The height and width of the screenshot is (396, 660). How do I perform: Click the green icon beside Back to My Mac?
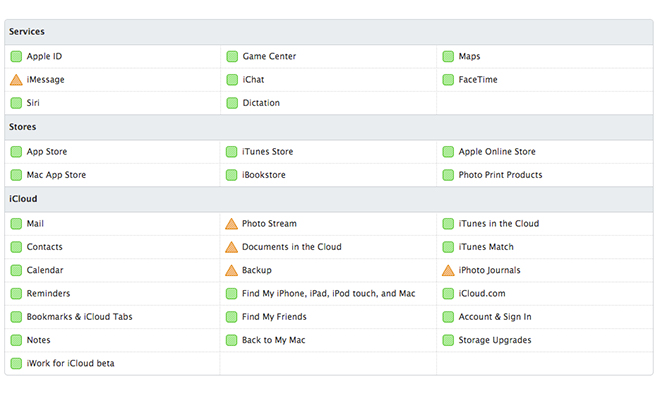point(232,340)
